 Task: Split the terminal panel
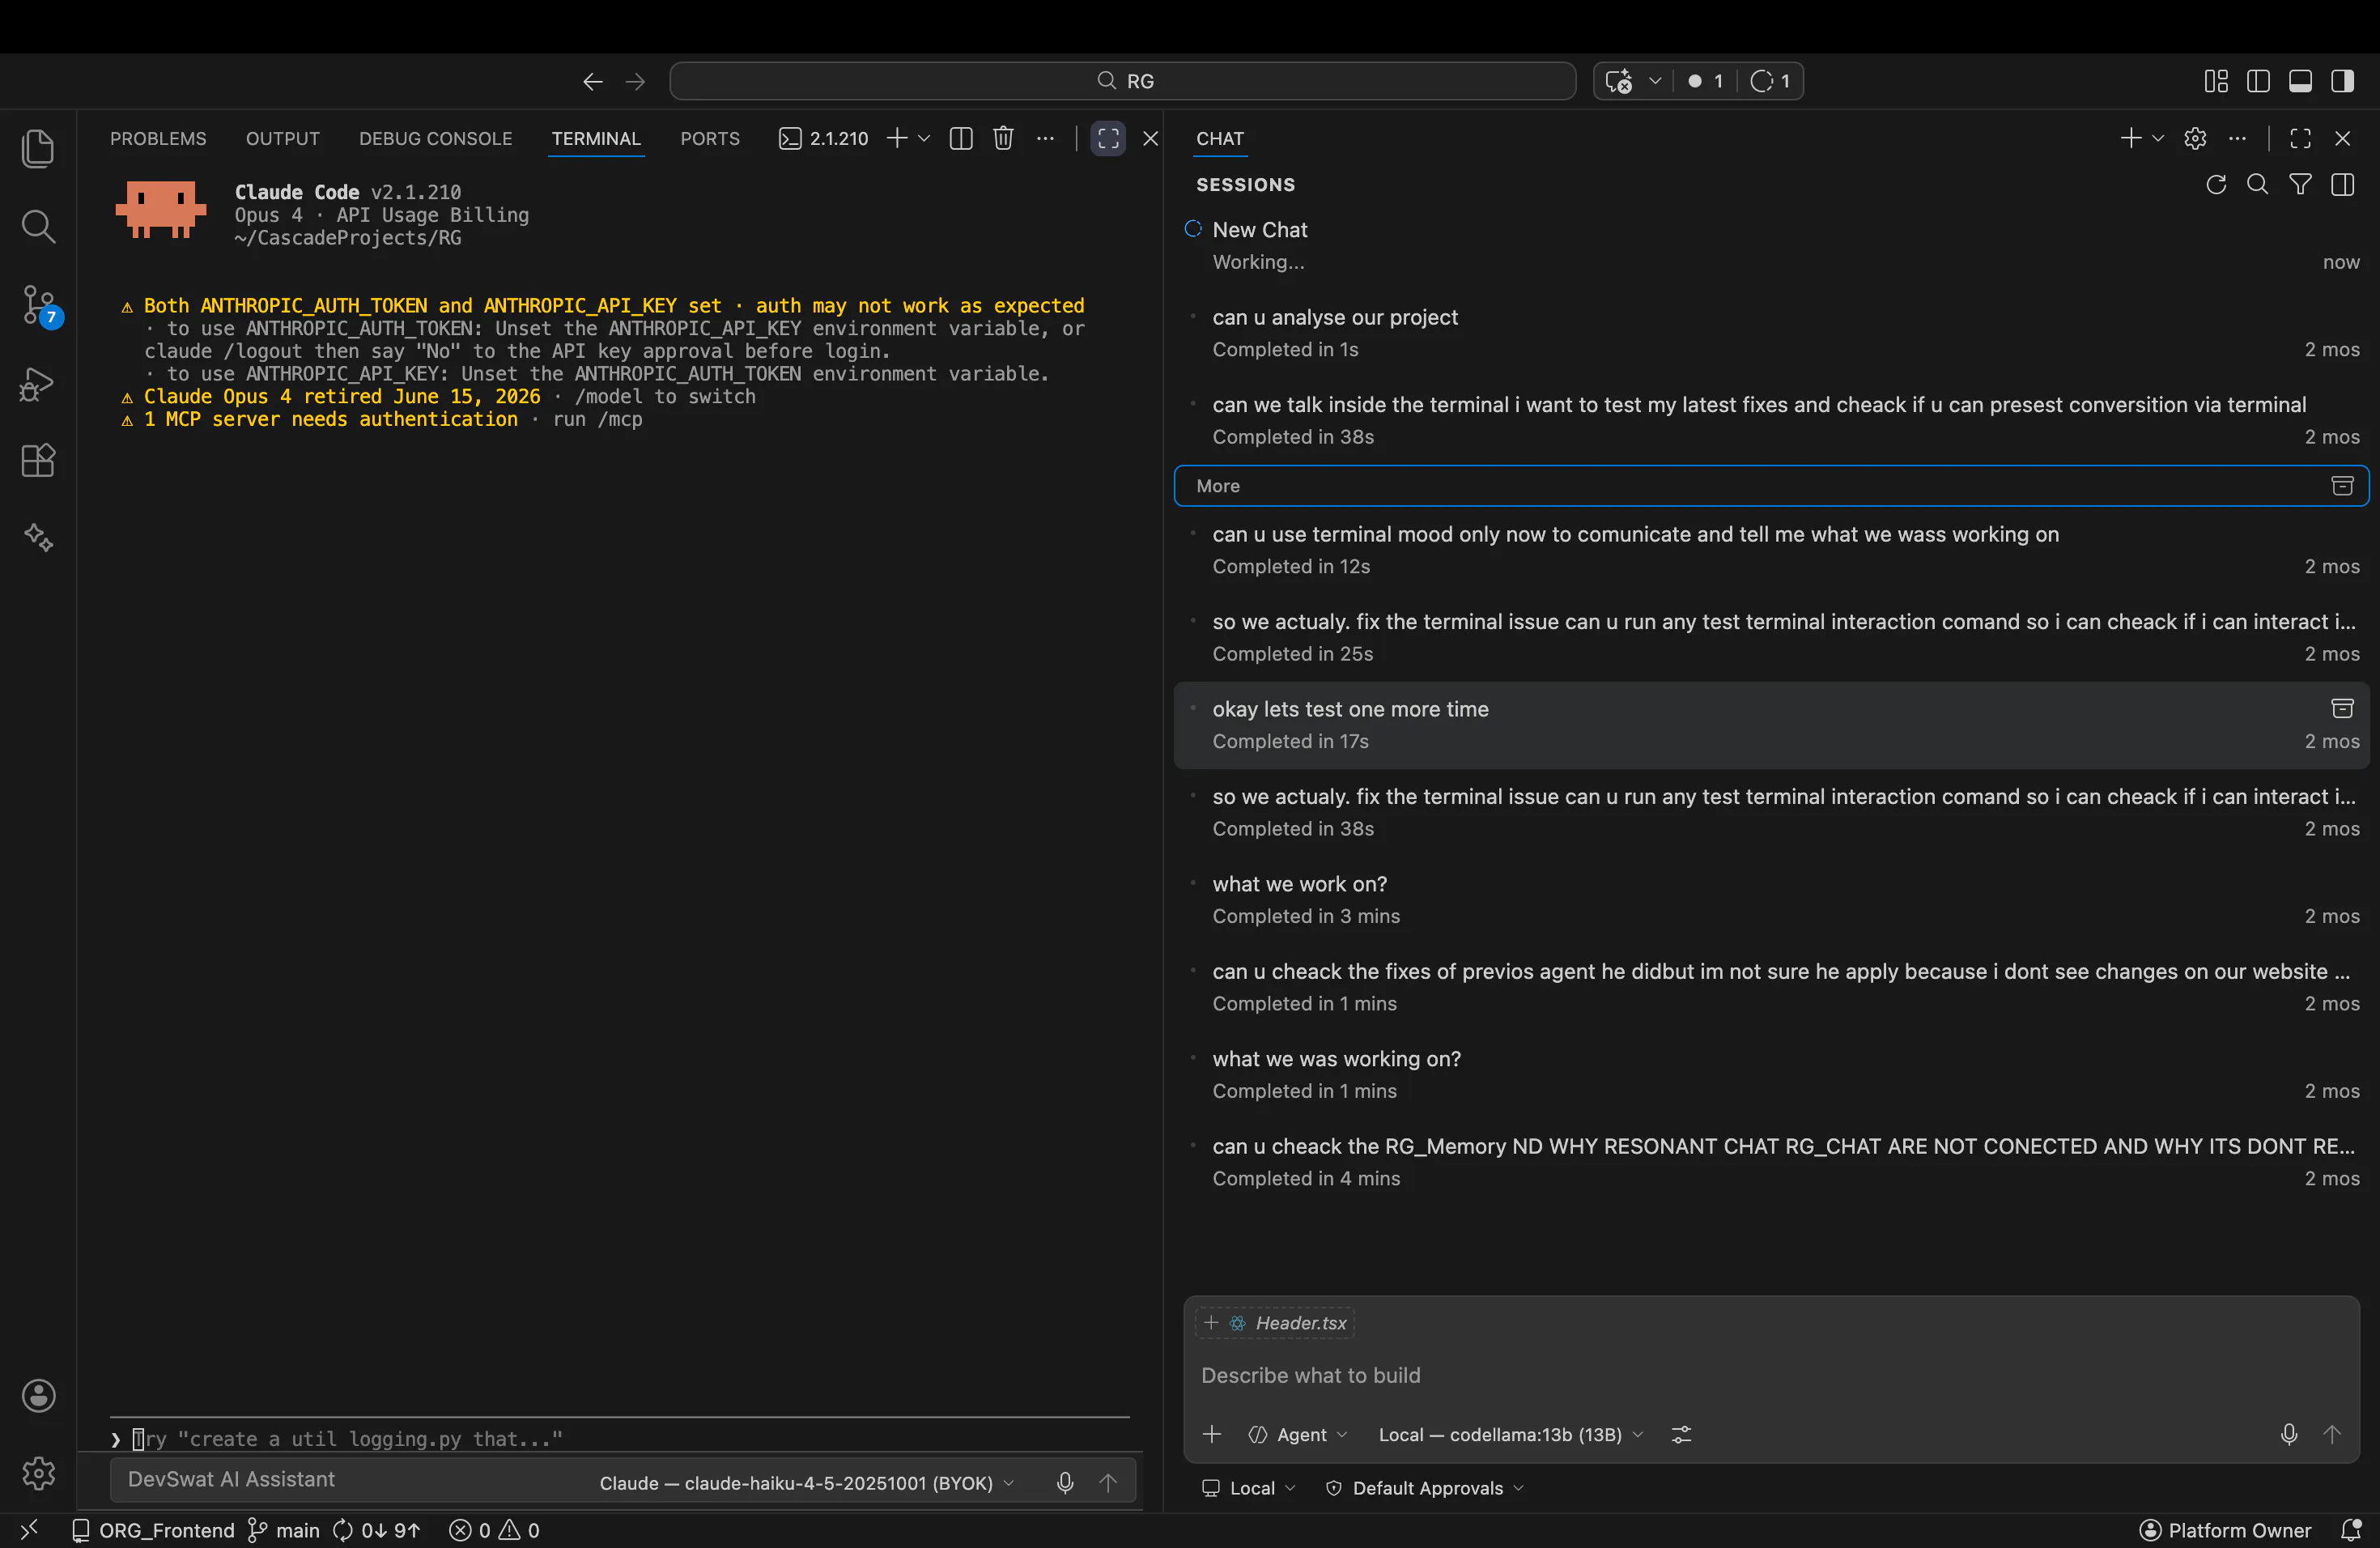click(961, 138)
